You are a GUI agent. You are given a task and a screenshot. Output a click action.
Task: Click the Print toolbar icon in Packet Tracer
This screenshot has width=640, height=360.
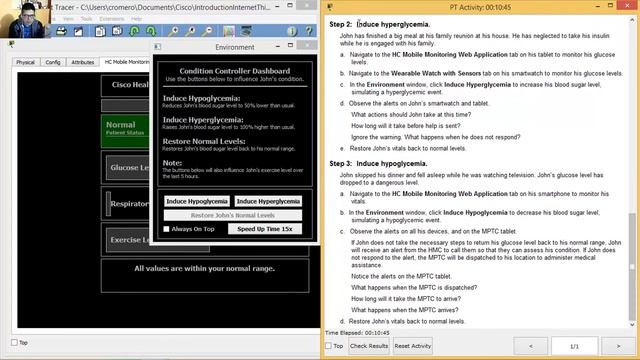pyautogui.click(x=61, y=31)
